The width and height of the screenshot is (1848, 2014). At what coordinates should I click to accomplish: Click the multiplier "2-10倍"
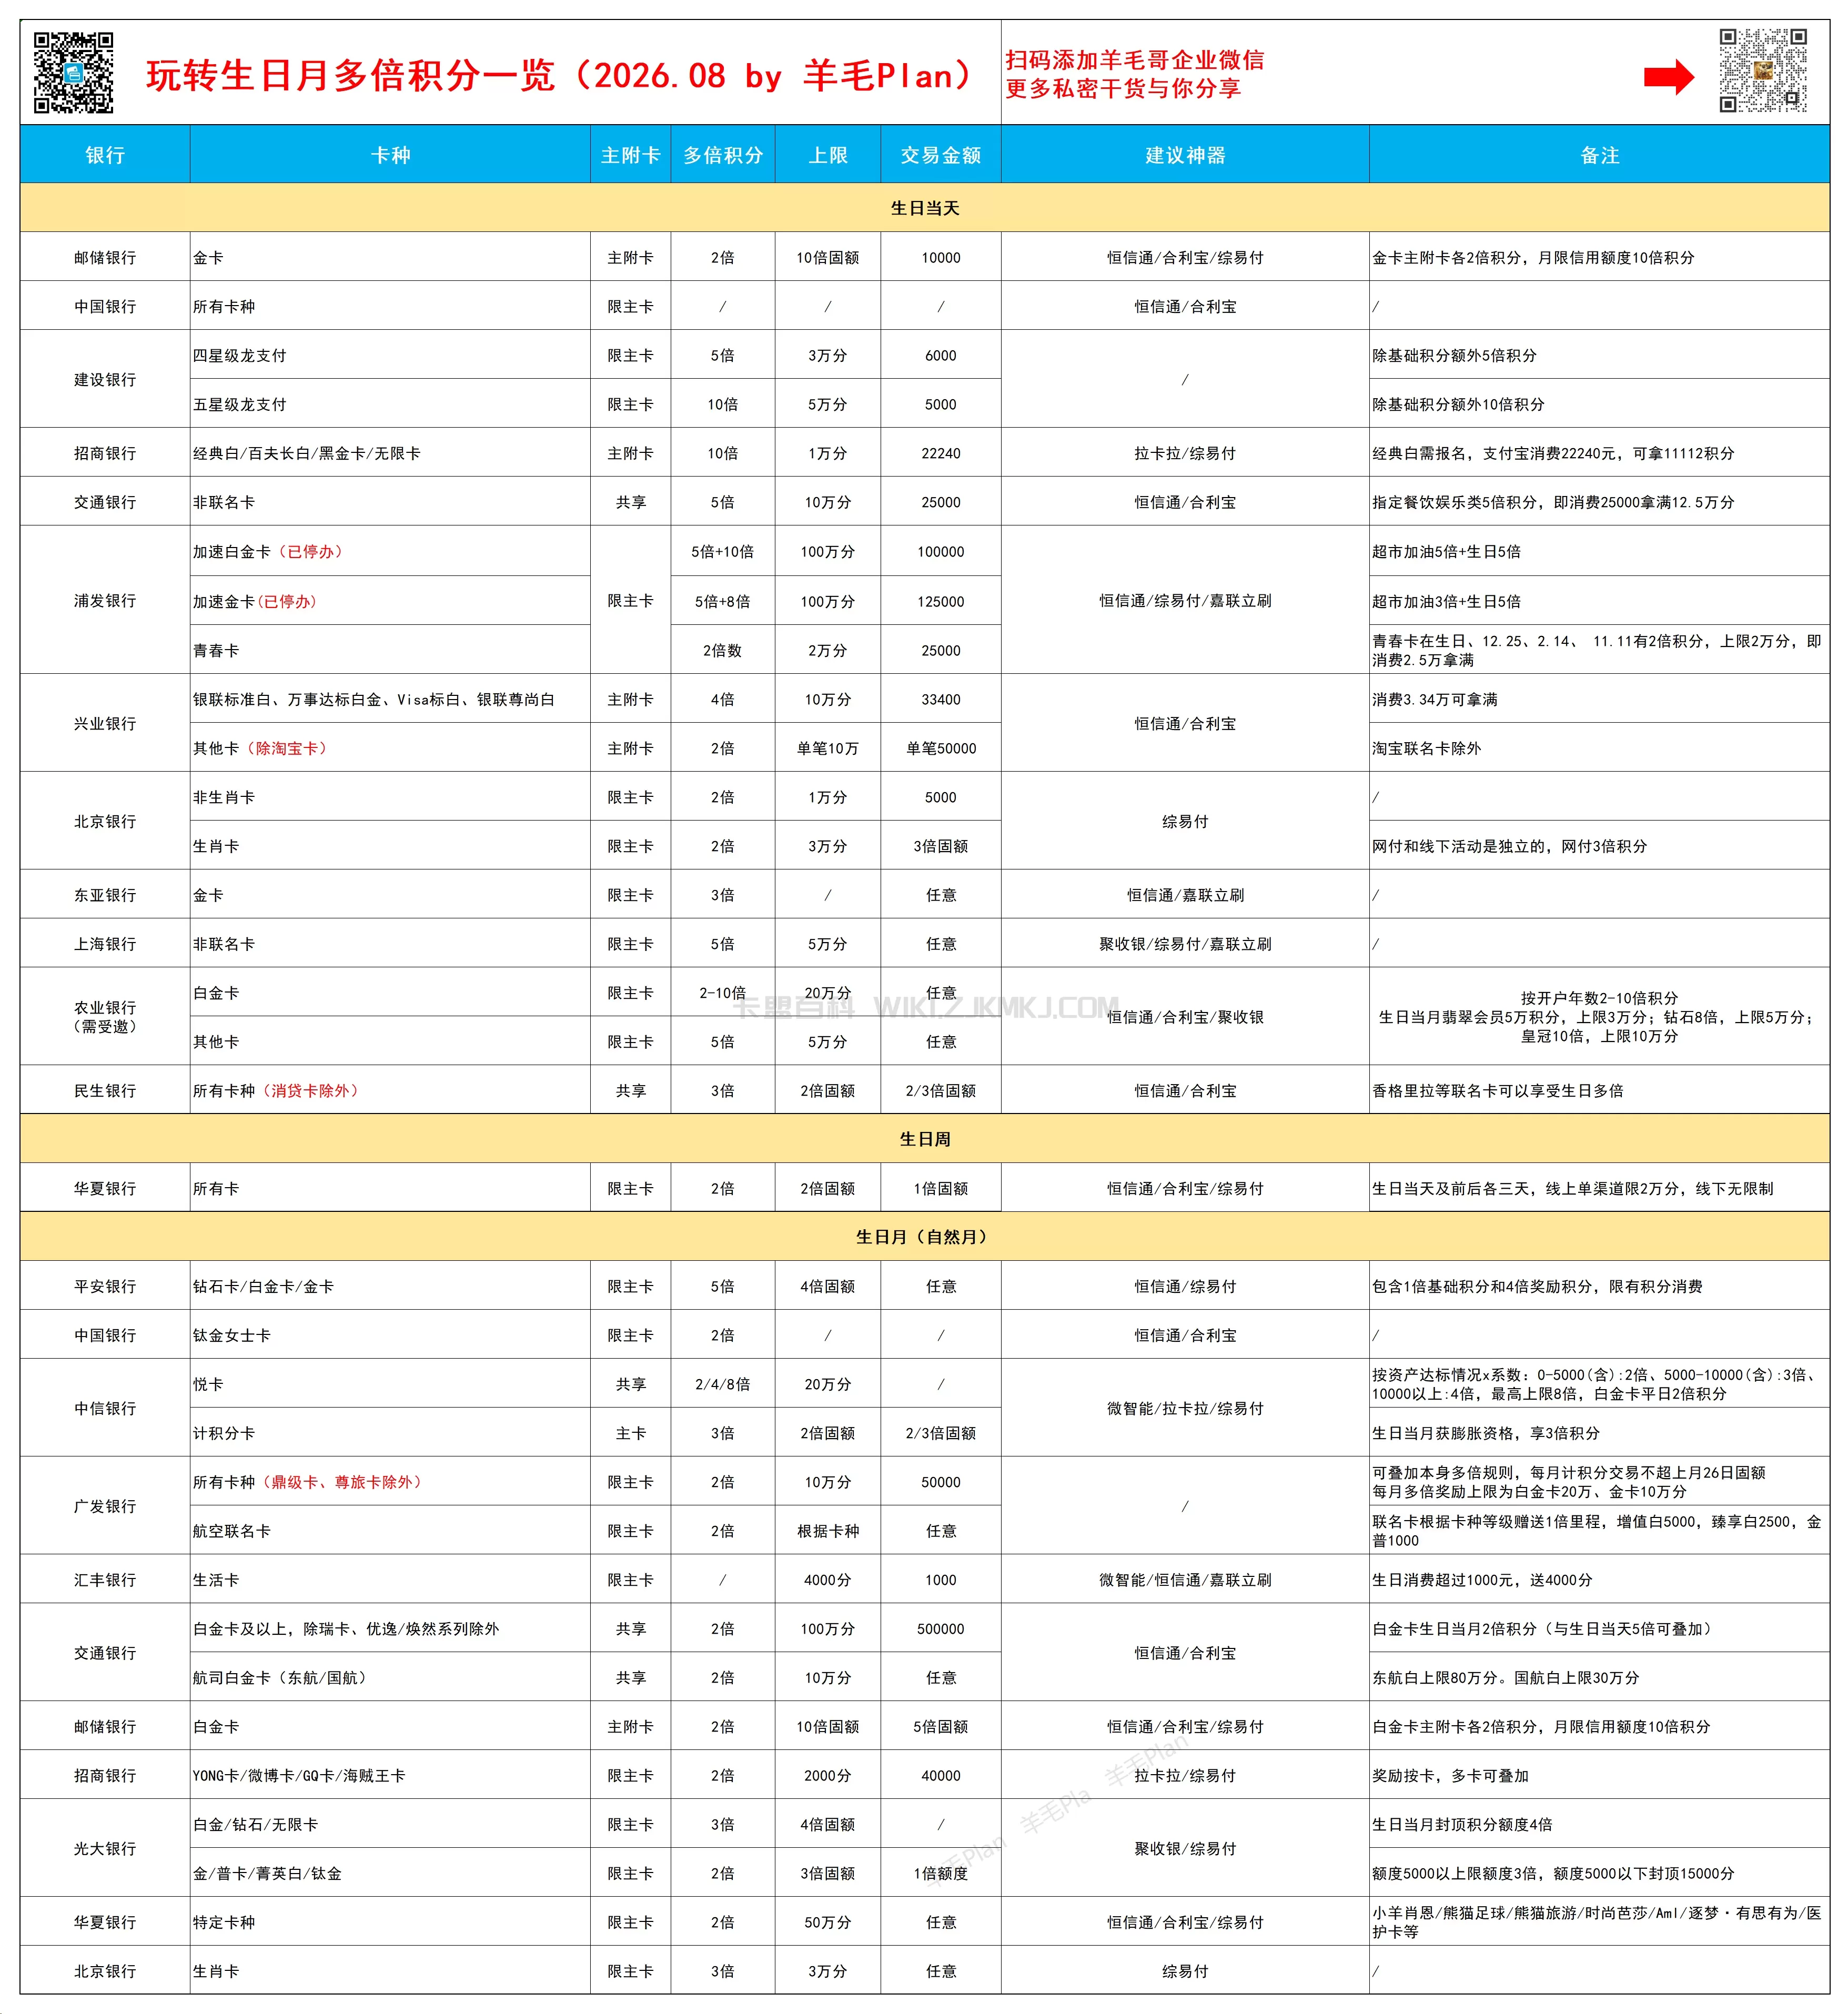pyautogui.click(x=723, y=993)
